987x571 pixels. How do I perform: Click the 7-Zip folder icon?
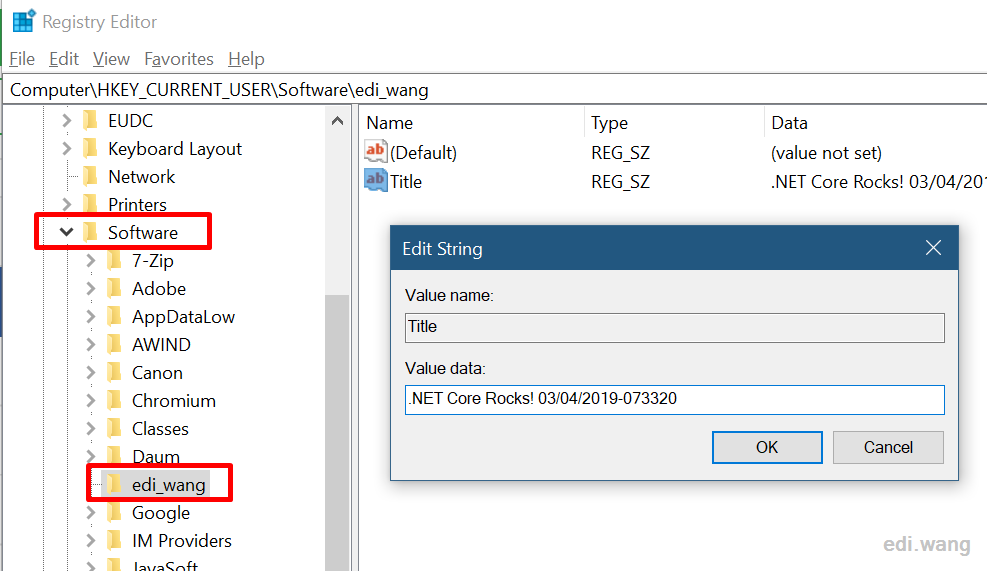[115, 260]
